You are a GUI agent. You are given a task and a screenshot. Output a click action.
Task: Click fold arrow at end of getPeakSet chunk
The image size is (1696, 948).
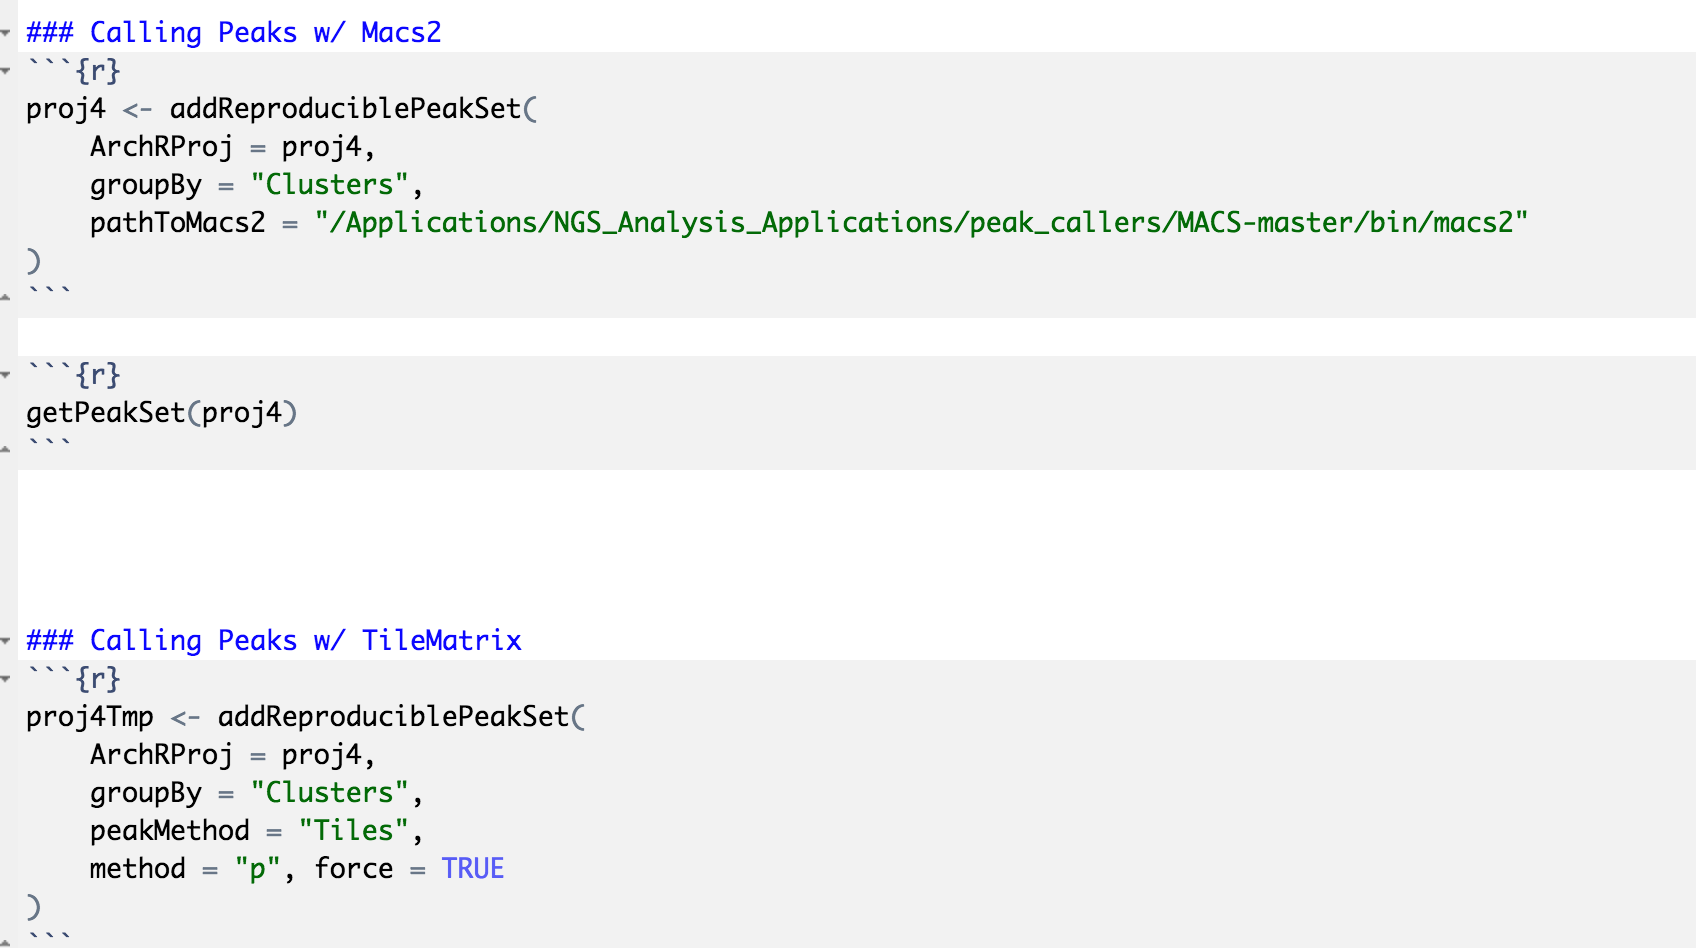(5, 449)
